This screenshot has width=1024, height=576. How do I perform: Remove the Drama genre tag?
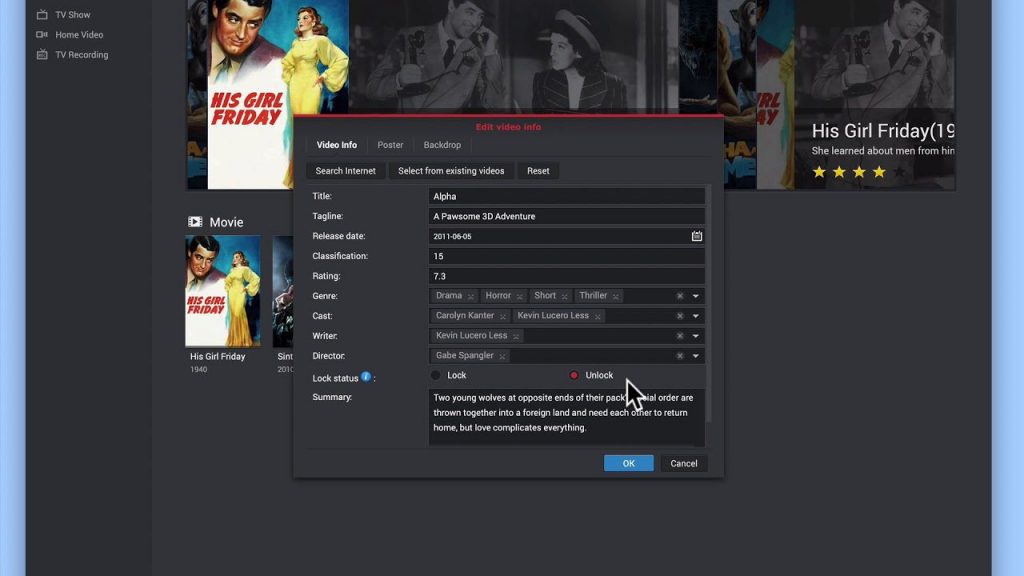click(471, 296)
